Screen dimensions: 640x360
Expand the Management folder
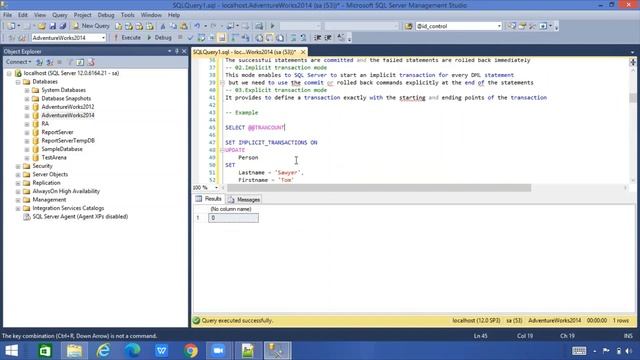click(18, 200)
